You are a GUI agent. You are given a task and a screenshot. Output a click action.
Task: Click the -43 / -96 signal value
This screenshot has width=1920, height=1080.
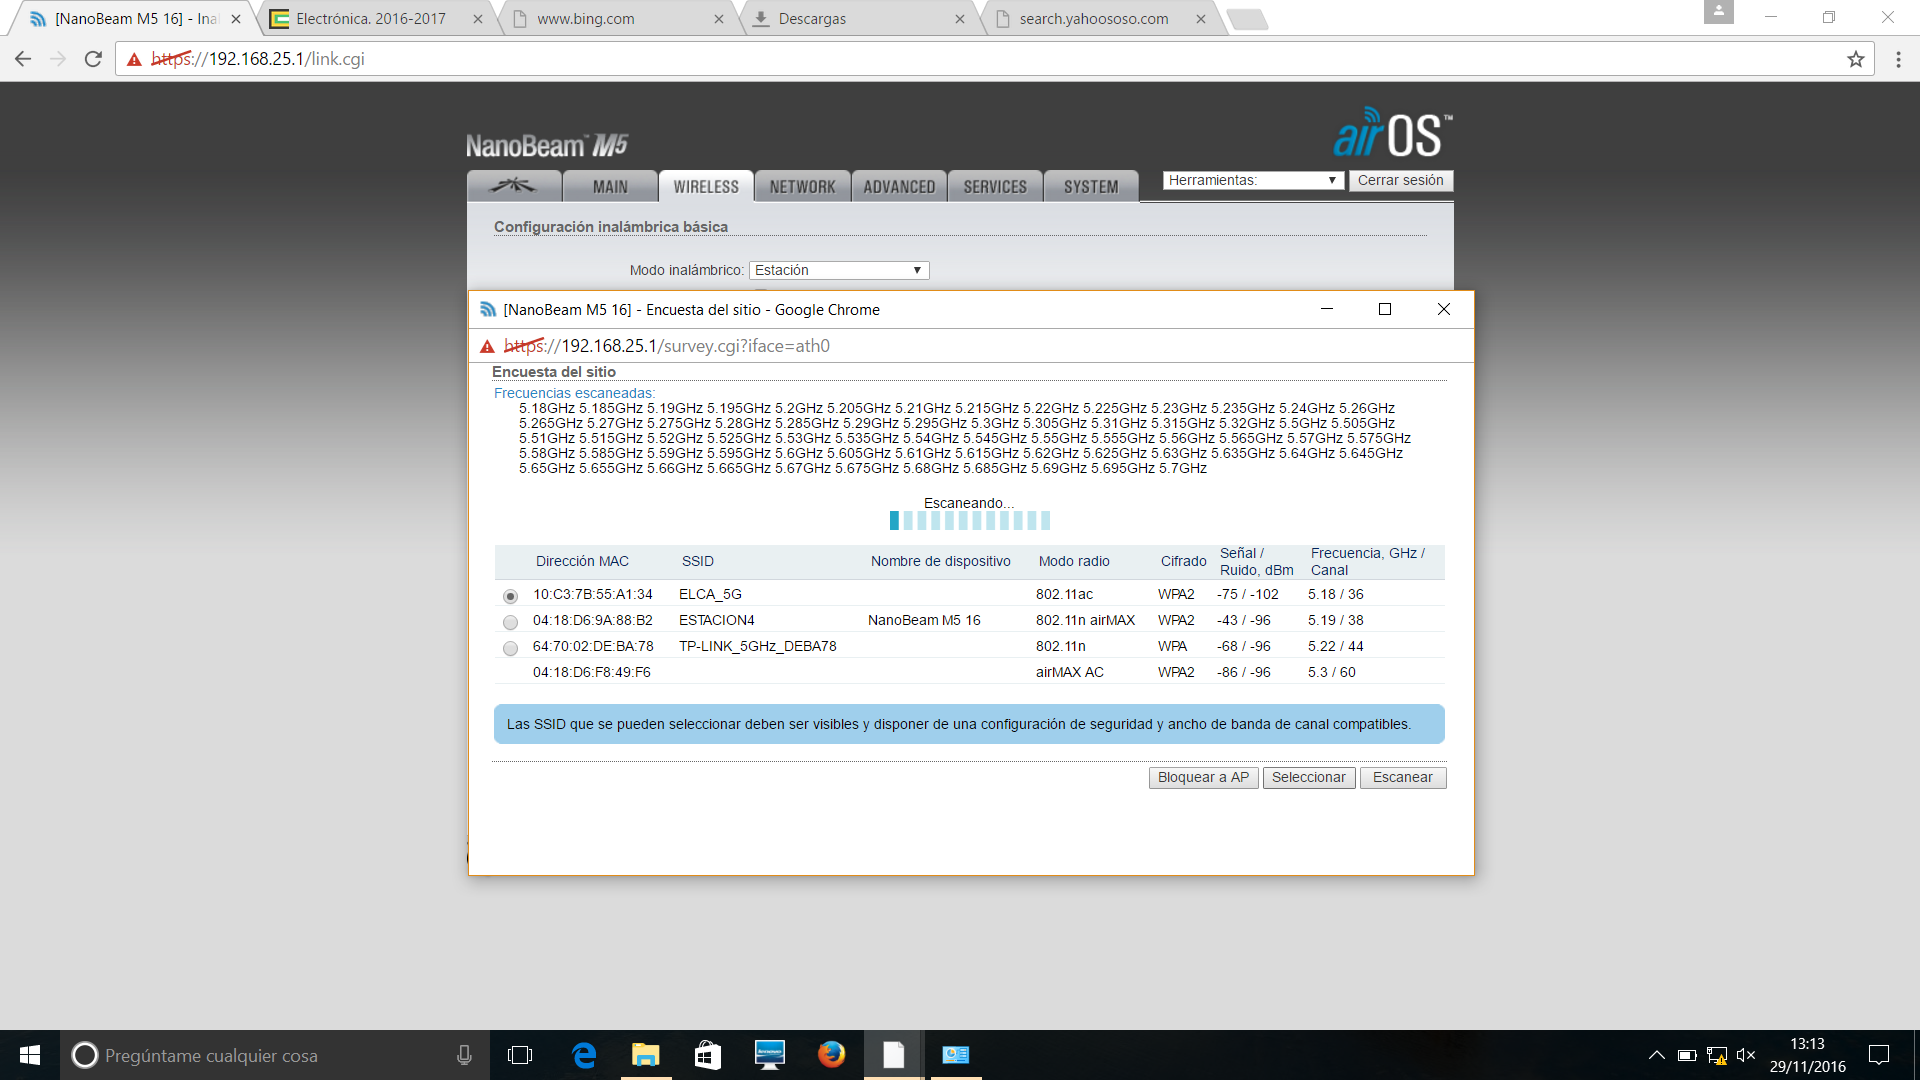coord(1244,620)
